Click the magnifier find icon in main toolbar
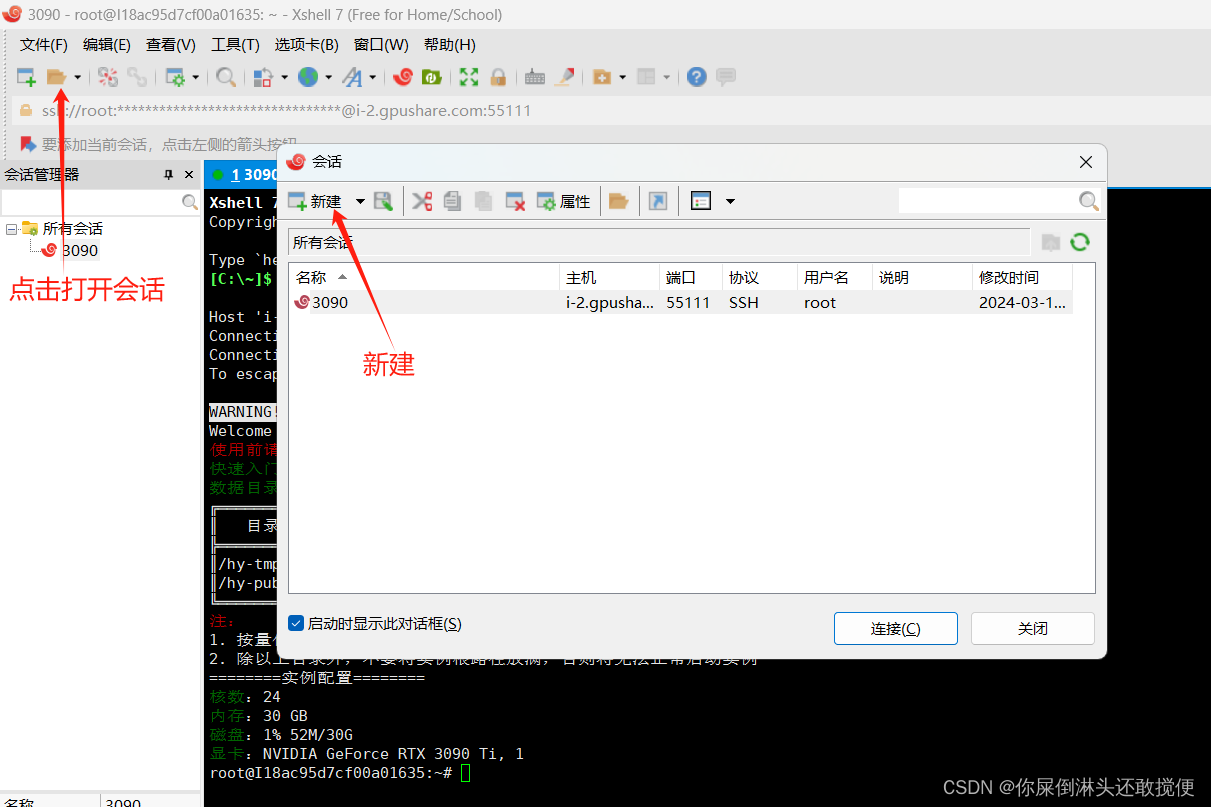Viewport: 1211px width, 807px height. (x=227, y=77)
